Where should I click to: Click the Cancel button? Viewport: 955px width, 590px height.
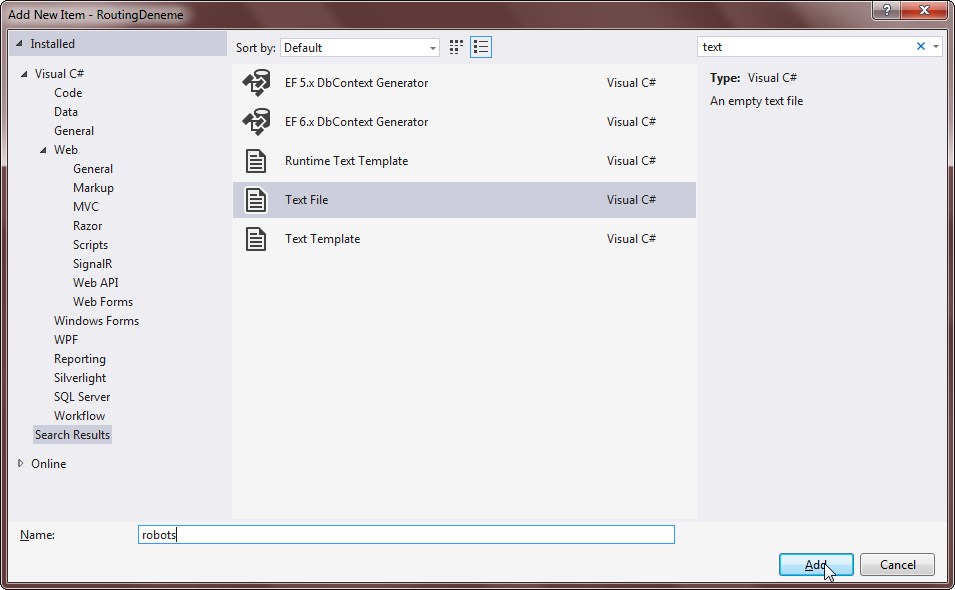897,565
